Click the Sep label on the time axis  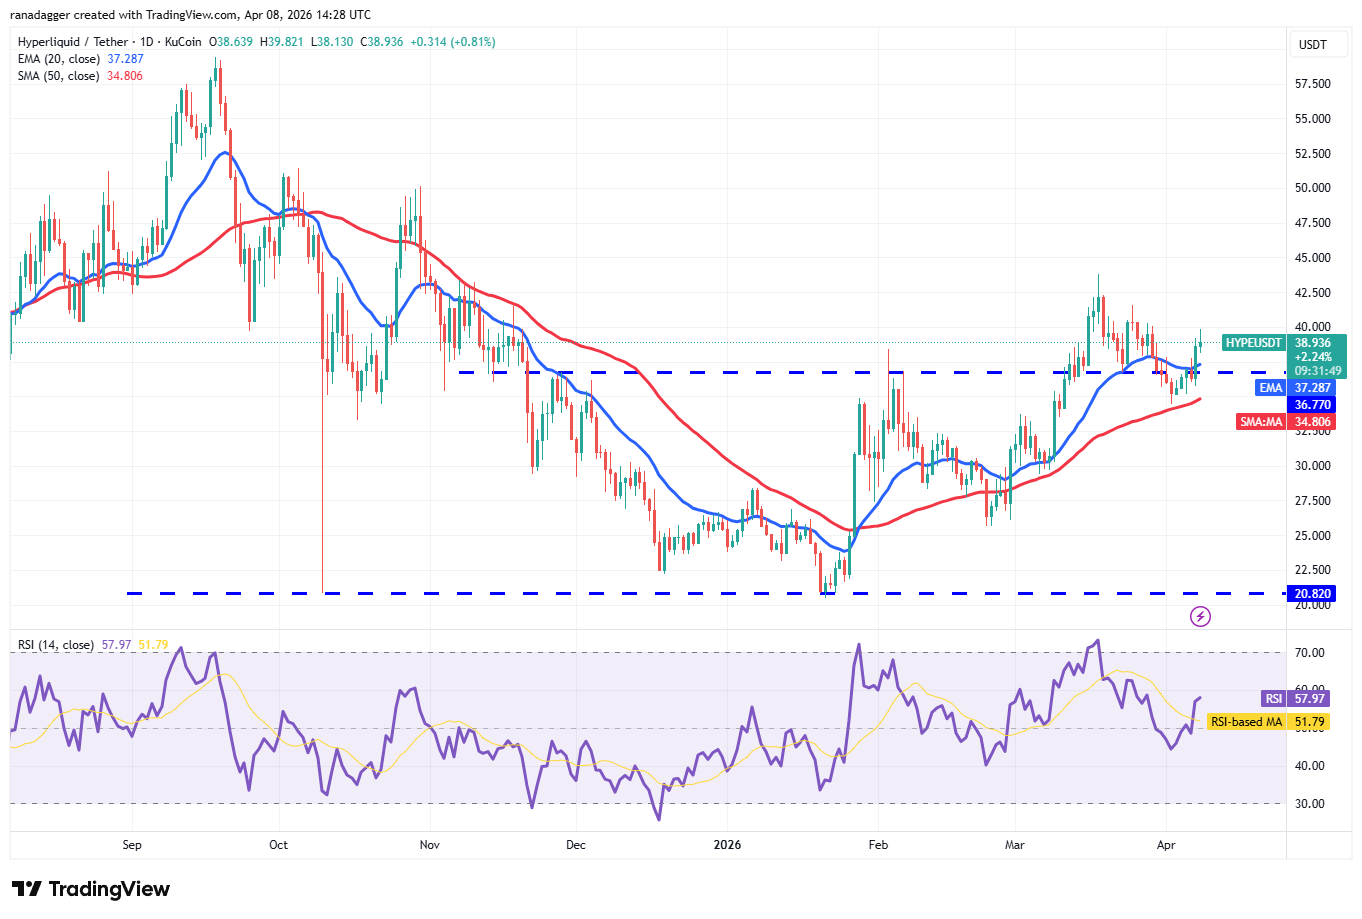point(131,845)
